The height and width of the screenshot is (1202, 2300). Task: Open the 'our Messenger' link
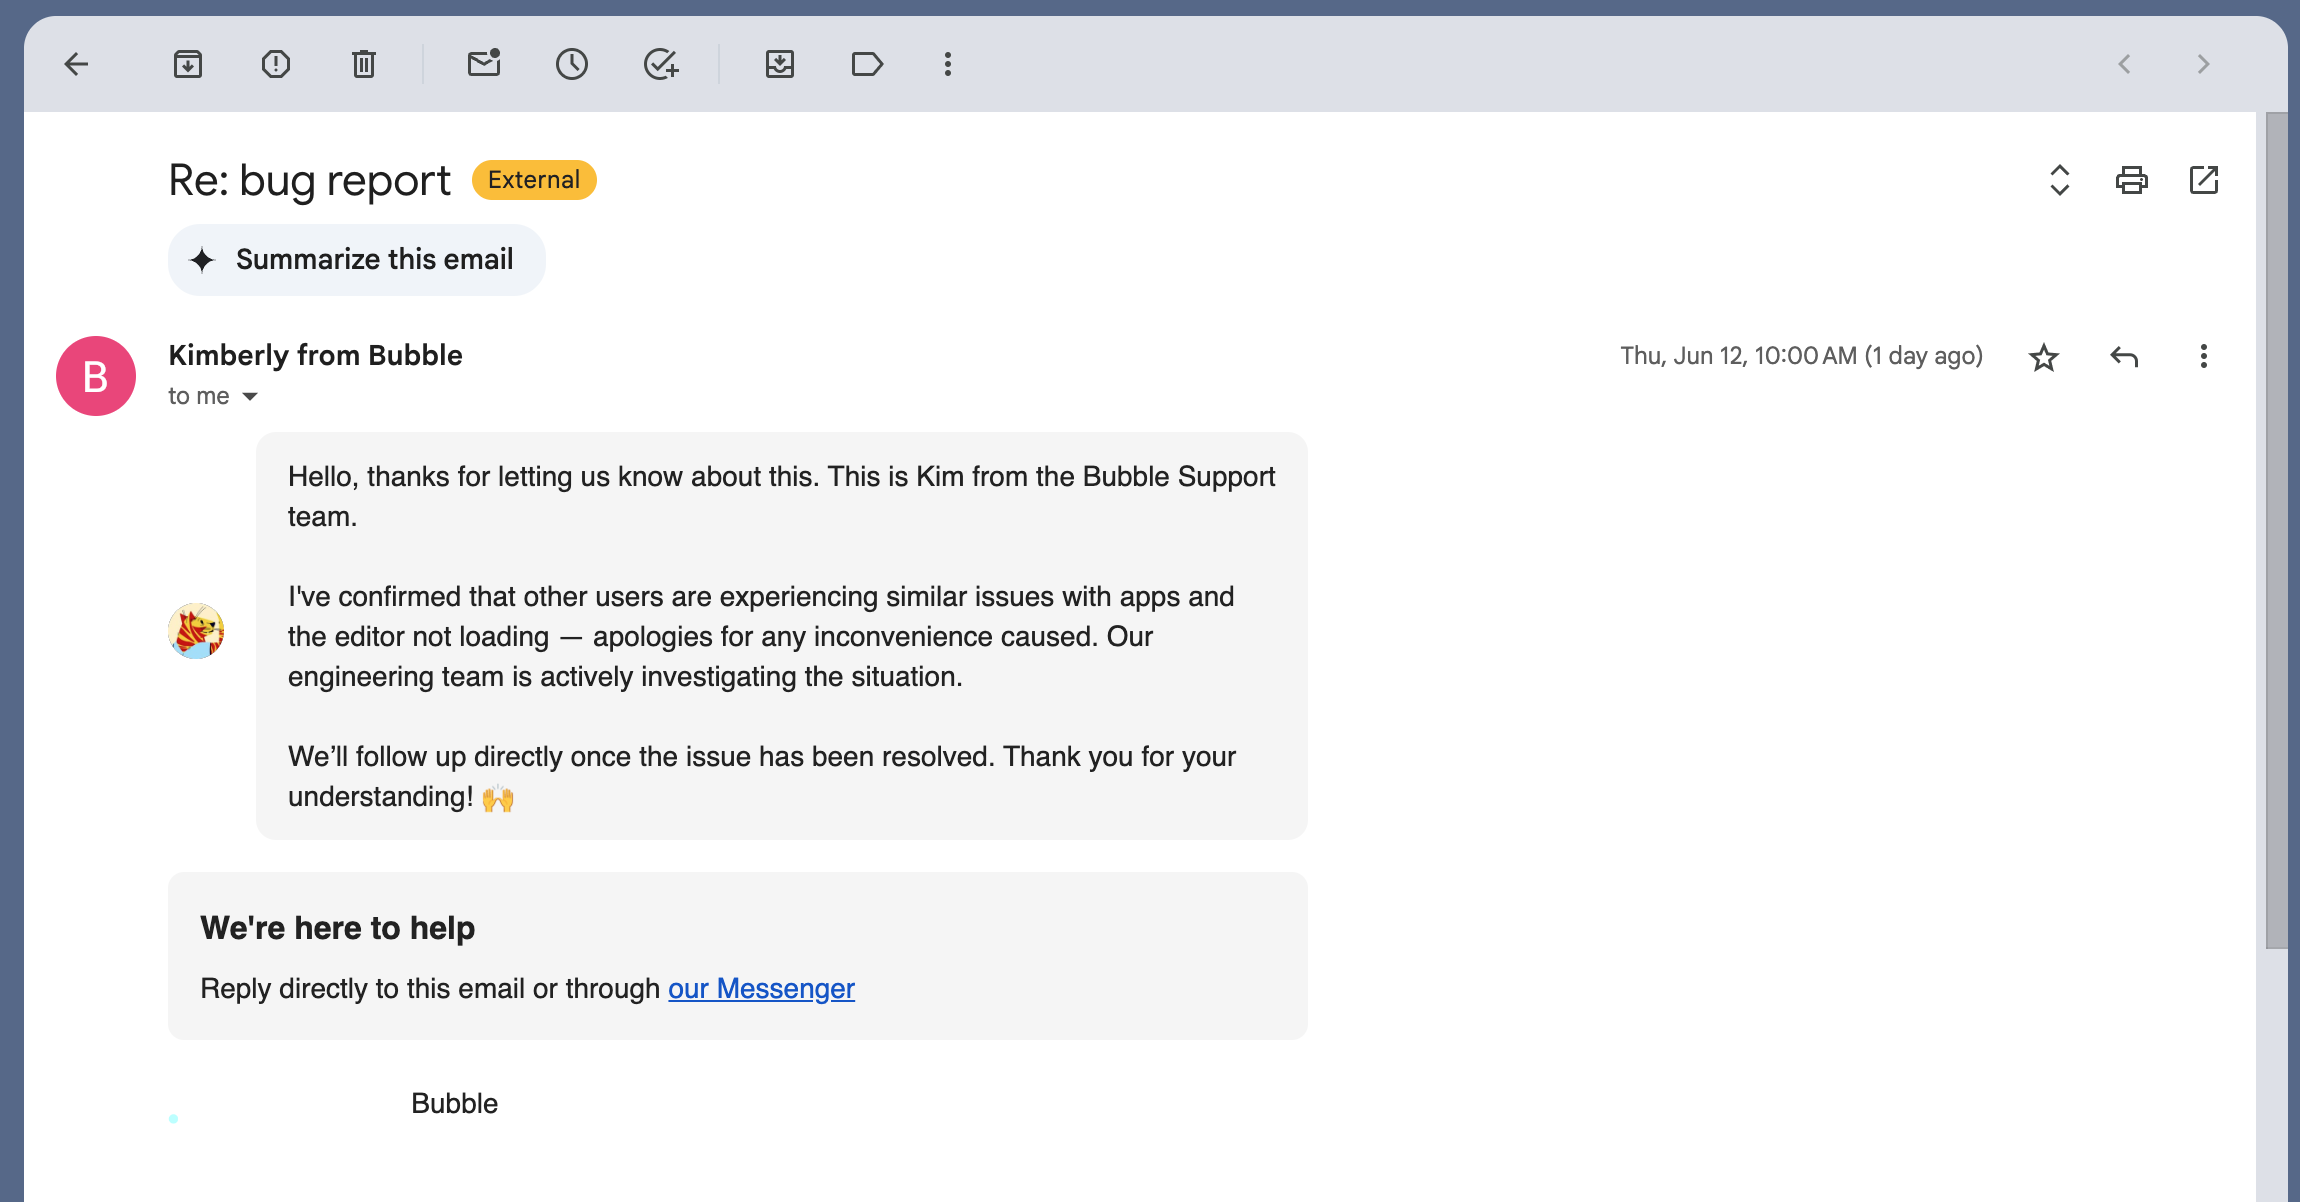761,988
